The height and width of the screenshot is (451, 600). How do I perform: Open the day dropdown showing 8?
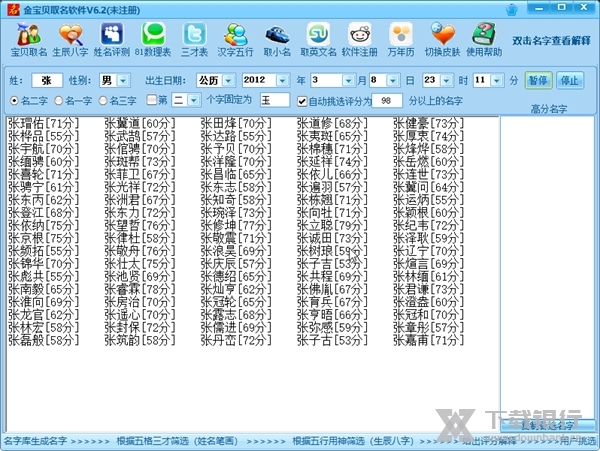[x=393, y=80]
